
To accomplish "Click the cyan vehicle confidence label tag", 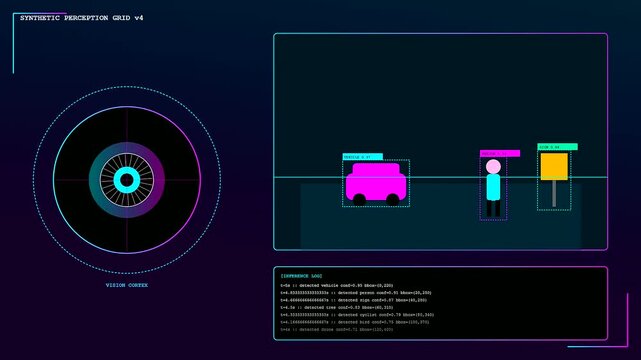I will click(x=363, y=157).
